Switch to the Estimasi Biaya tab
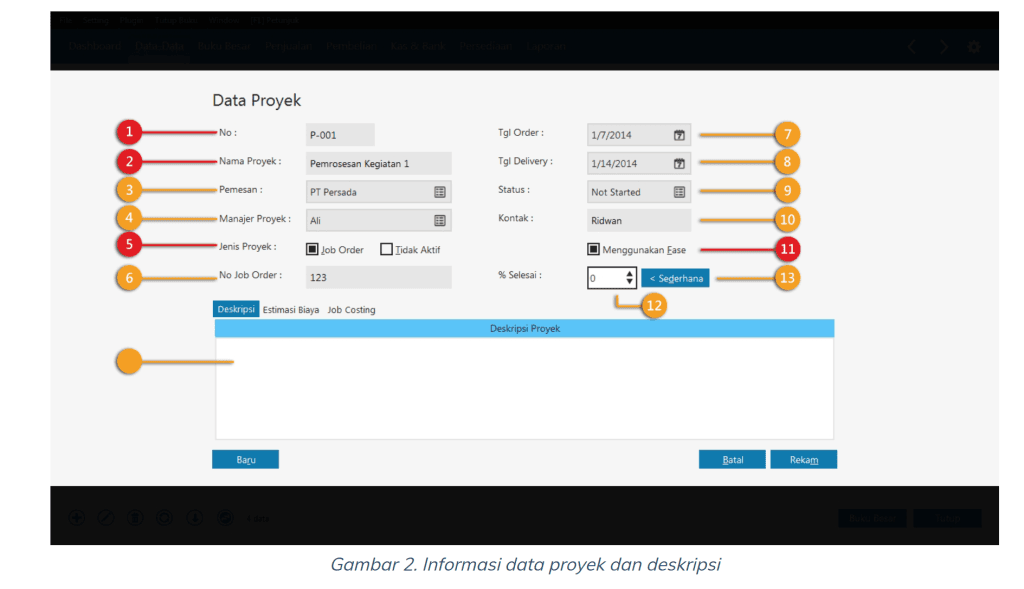This screenshot has height=589, width=1024. point(291,310)
